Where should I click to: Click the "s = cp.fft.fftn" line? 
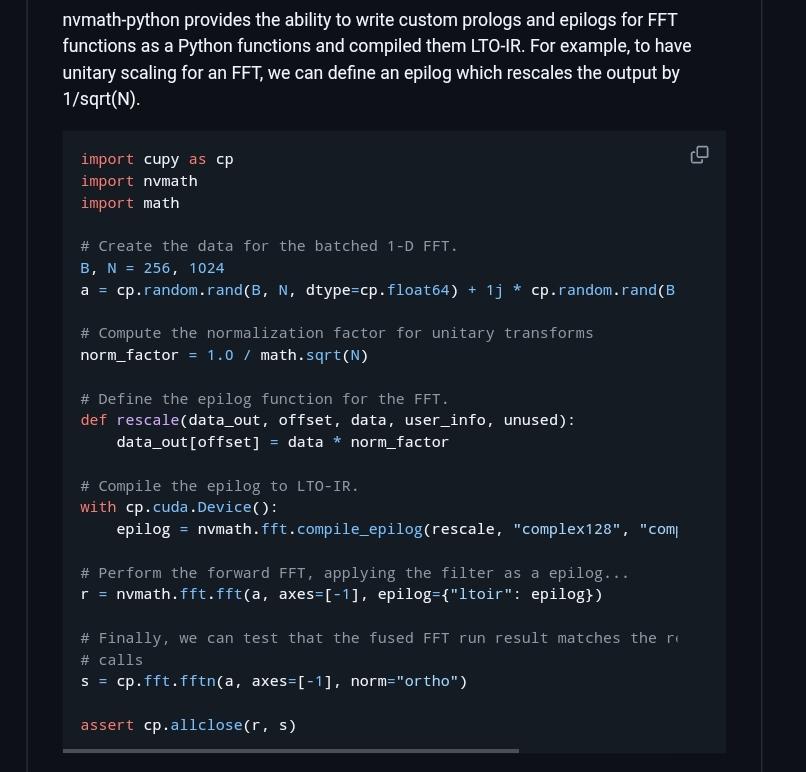pos(273,681)
